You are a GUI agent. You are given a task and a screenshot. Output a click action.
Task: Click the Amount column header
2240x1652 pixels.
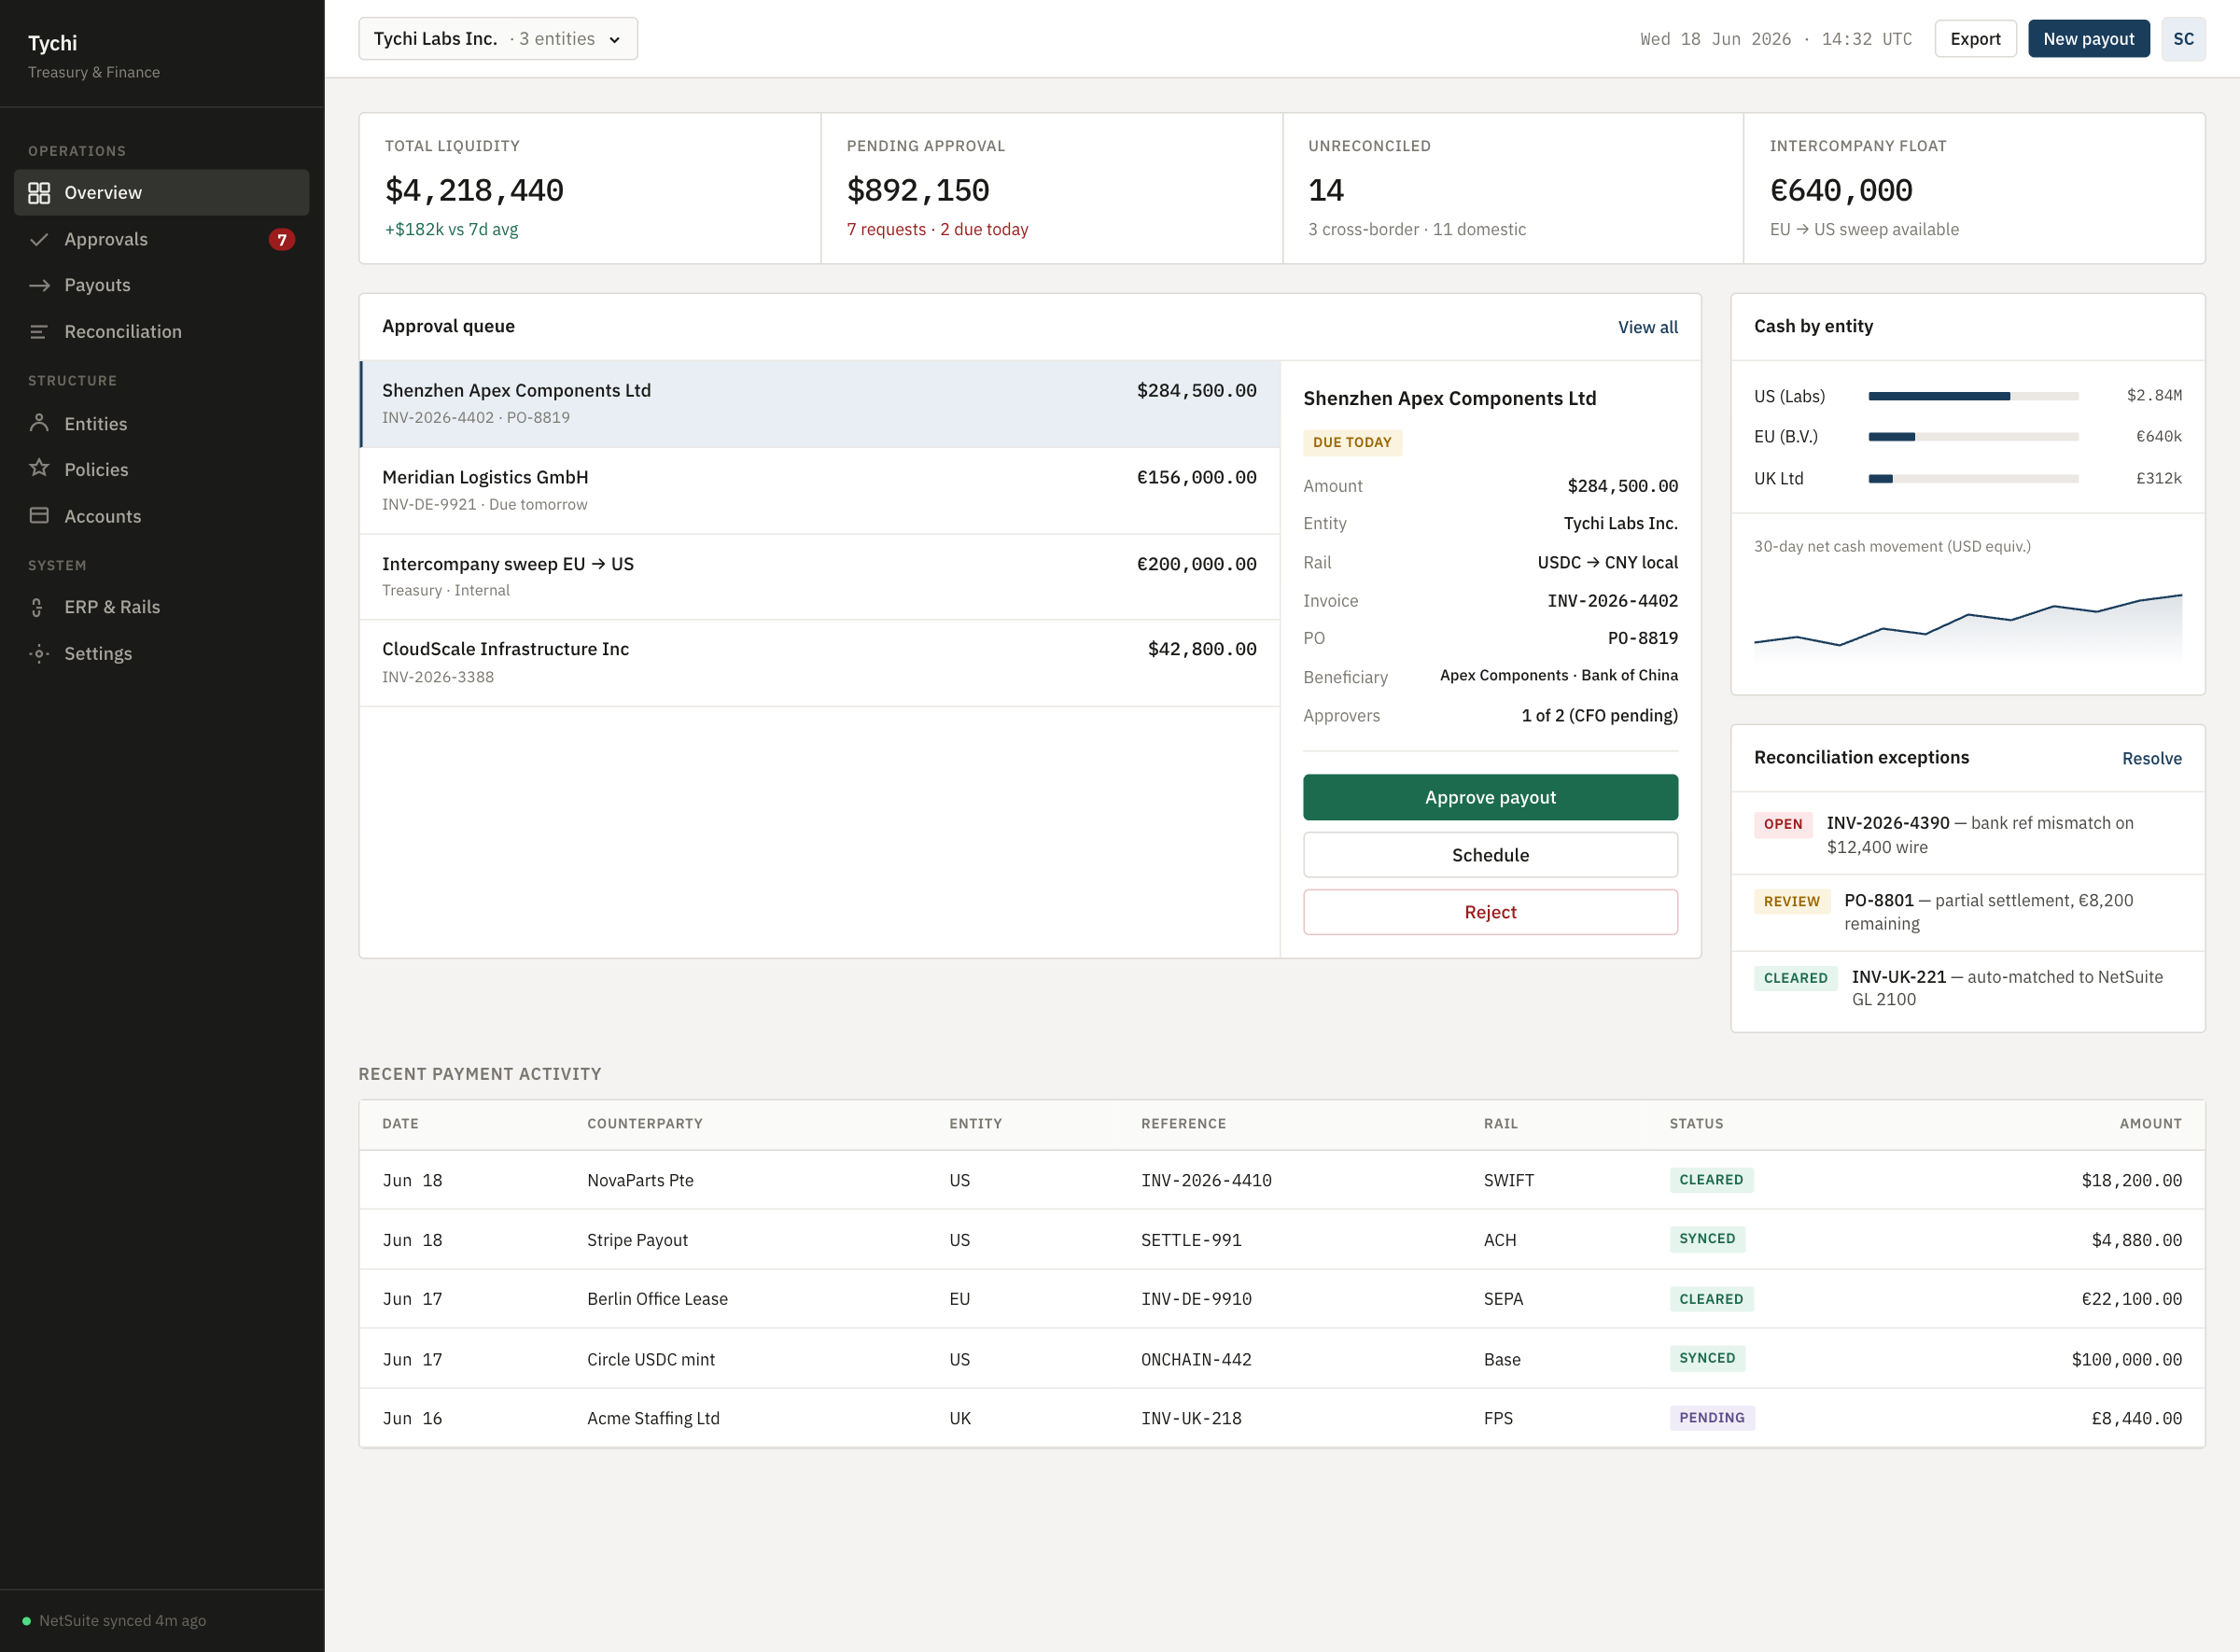[x=2150, y=1124]
